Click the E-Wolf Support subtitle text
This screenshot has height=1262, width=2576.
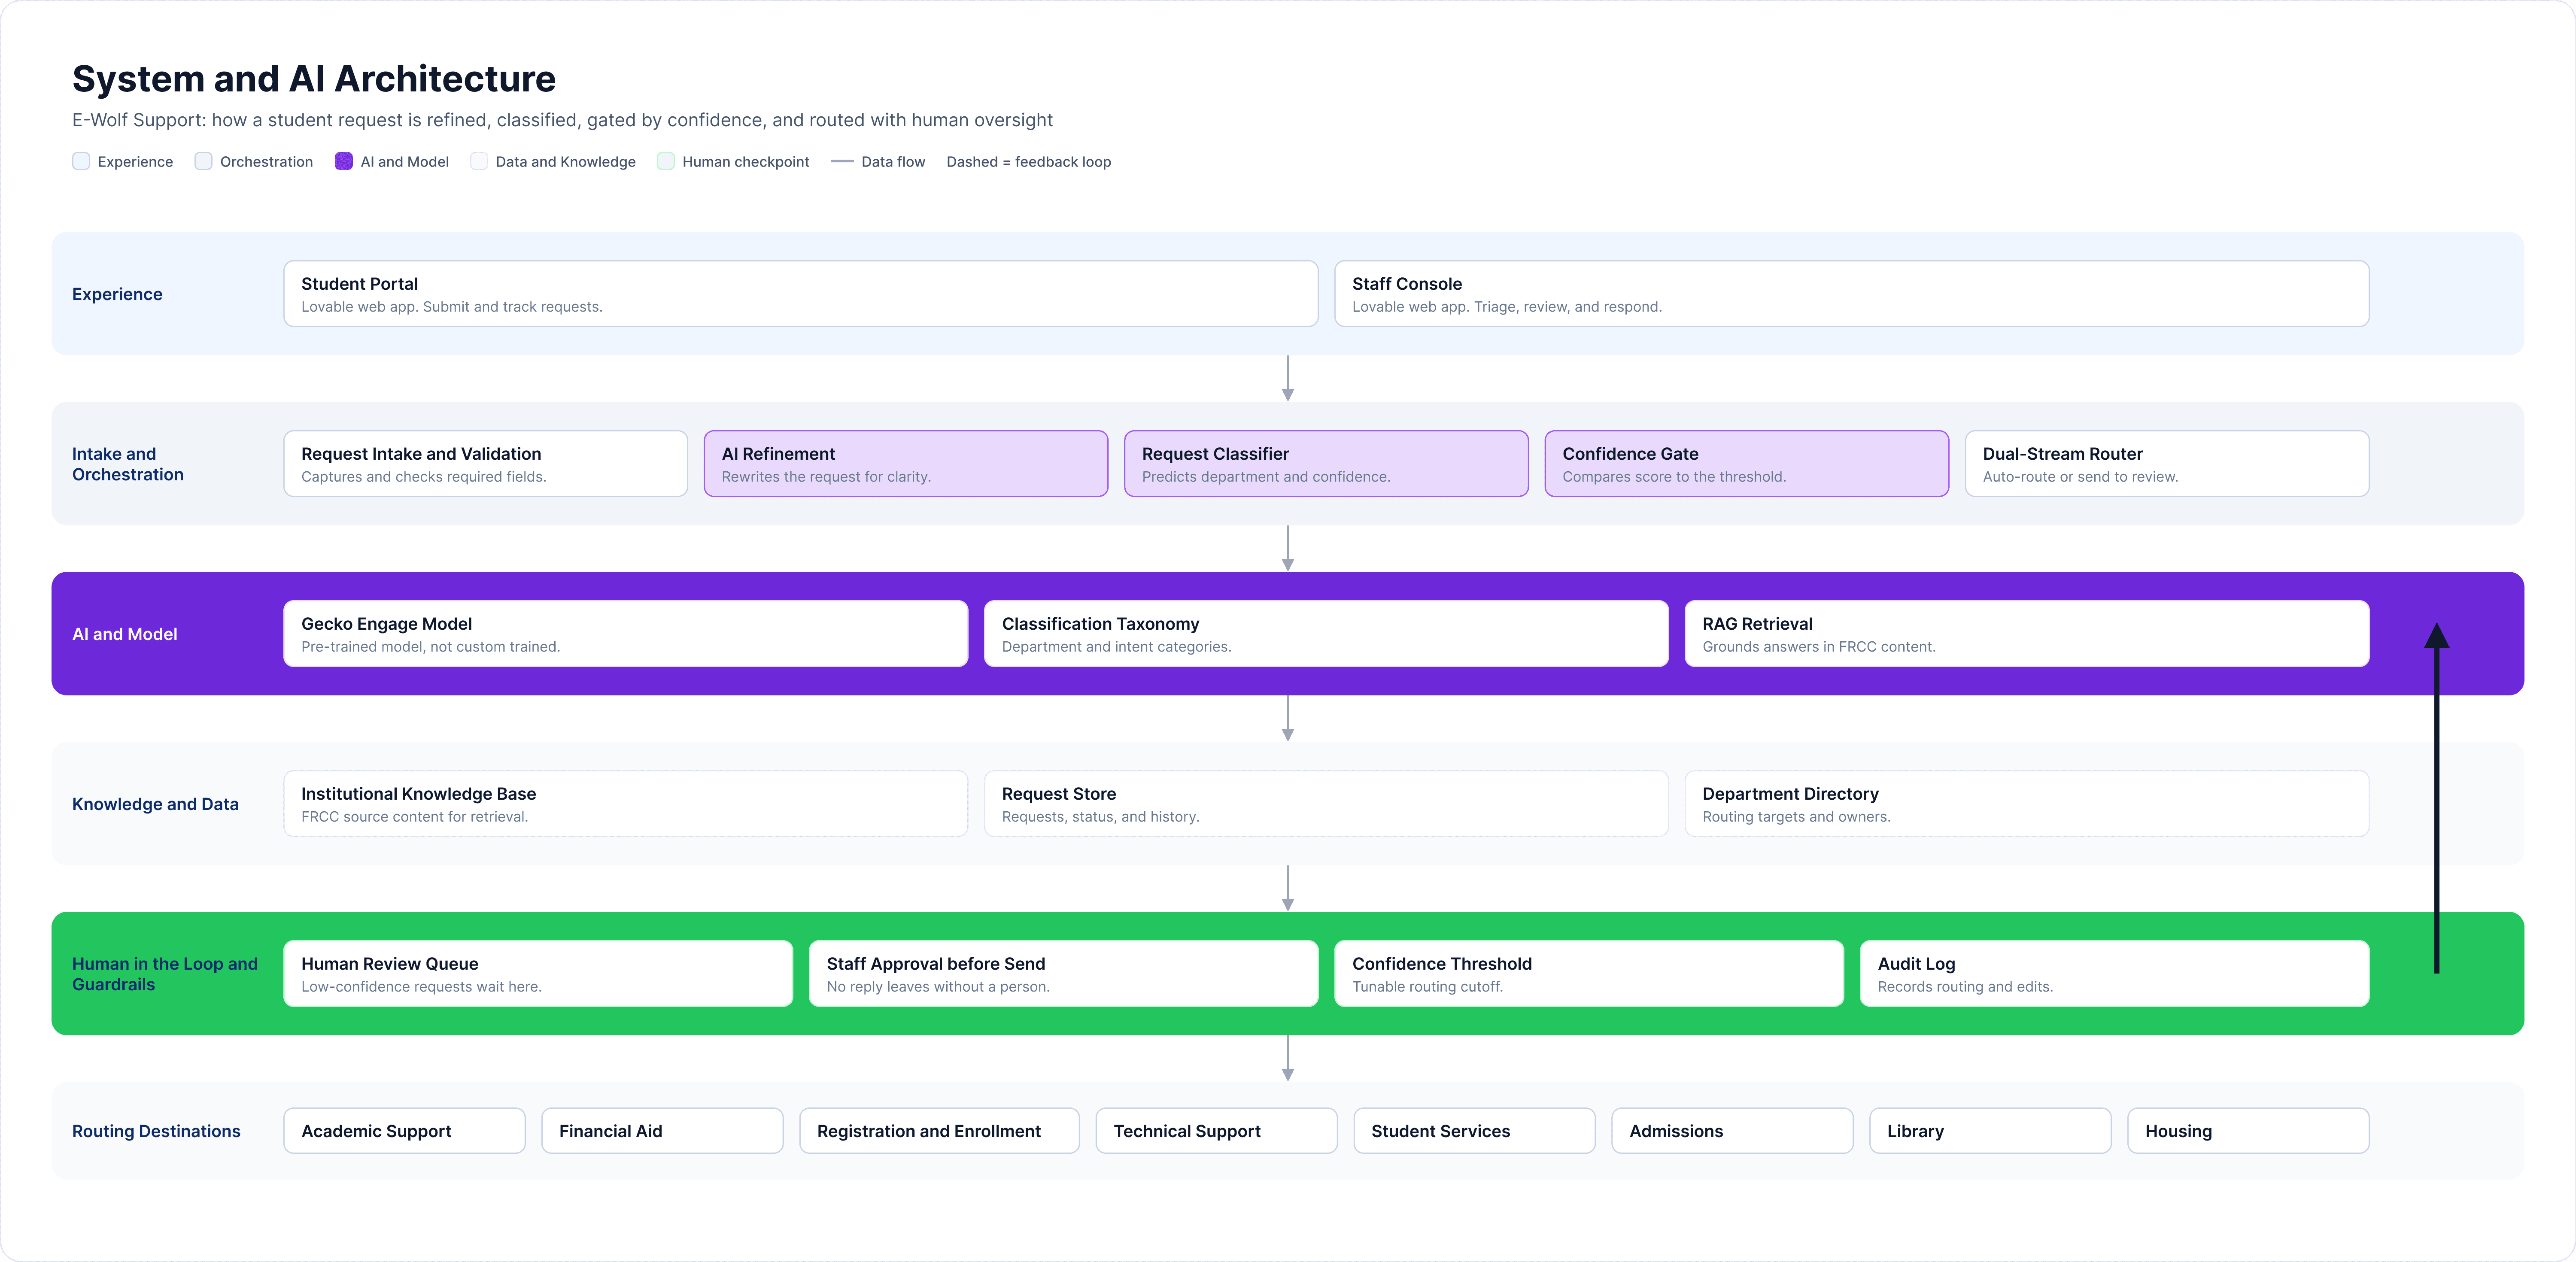click(562, 120)
